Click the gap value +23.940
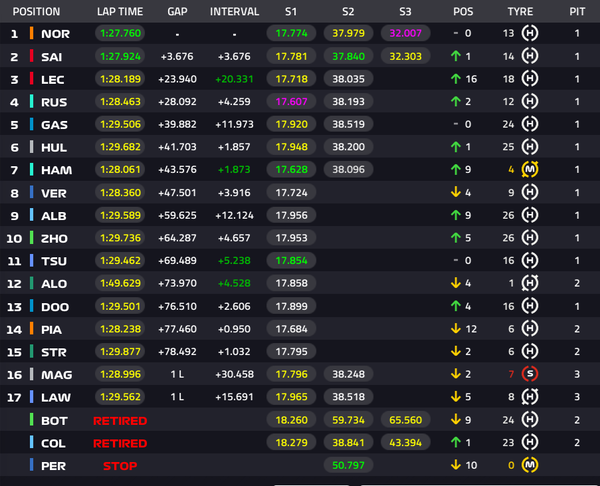The width and height of the screenshot is (600, 486). click(x=177, y=79)
